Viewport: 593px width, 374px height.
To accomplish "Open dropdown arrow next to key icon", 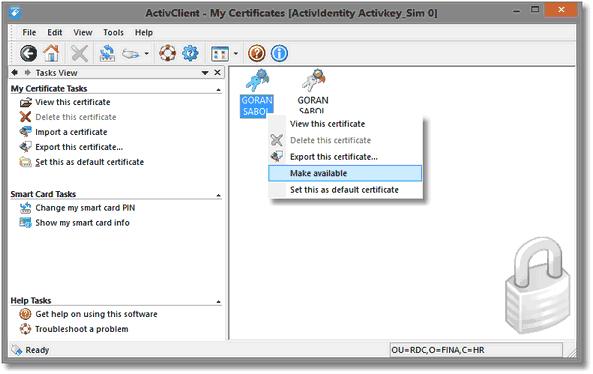I will (146, 53).
